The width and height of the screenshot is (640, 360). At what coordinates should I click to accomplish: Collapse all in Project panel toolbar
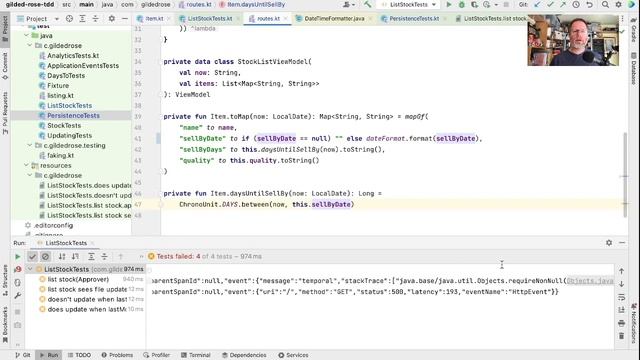tap(95, 19)
